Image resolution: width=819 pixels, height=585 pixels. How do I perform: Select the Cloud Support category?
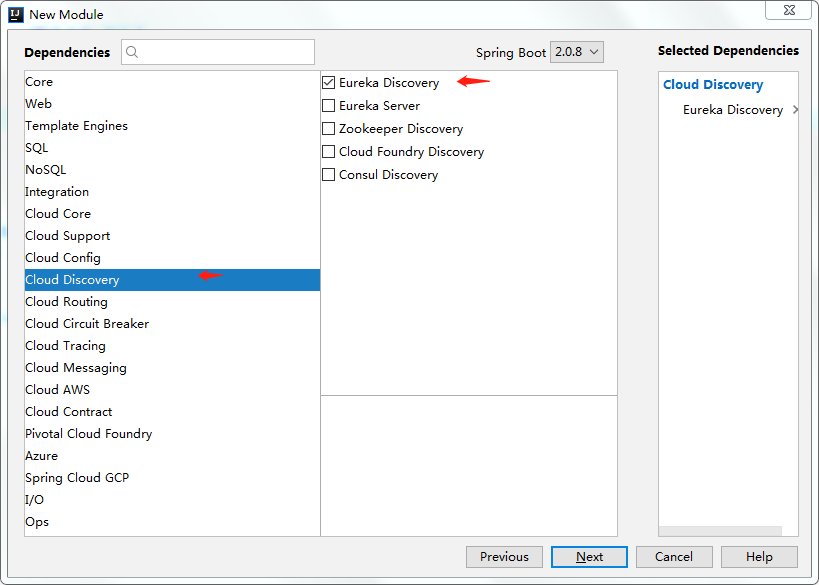[x=172, y=236]
